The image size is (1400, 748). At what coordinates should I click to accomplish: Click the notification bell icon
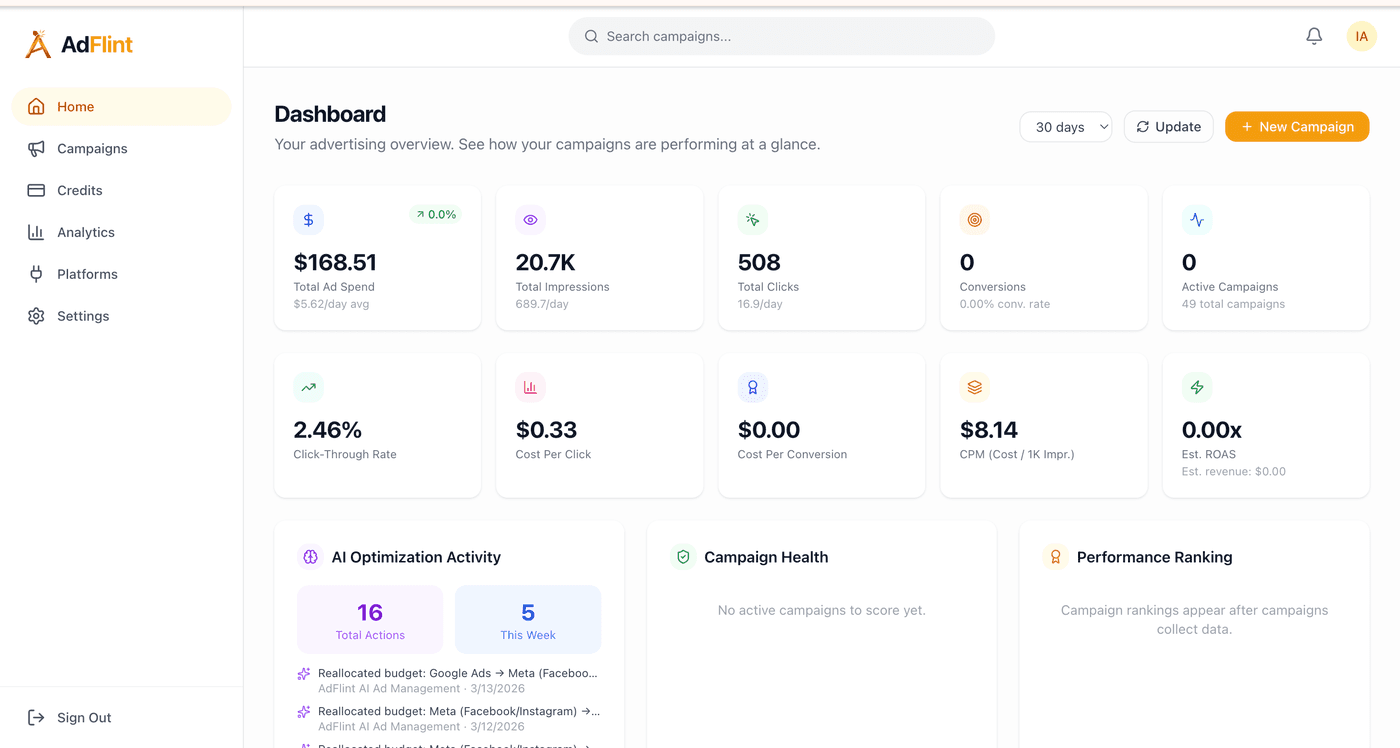[x=1314, y=35]
